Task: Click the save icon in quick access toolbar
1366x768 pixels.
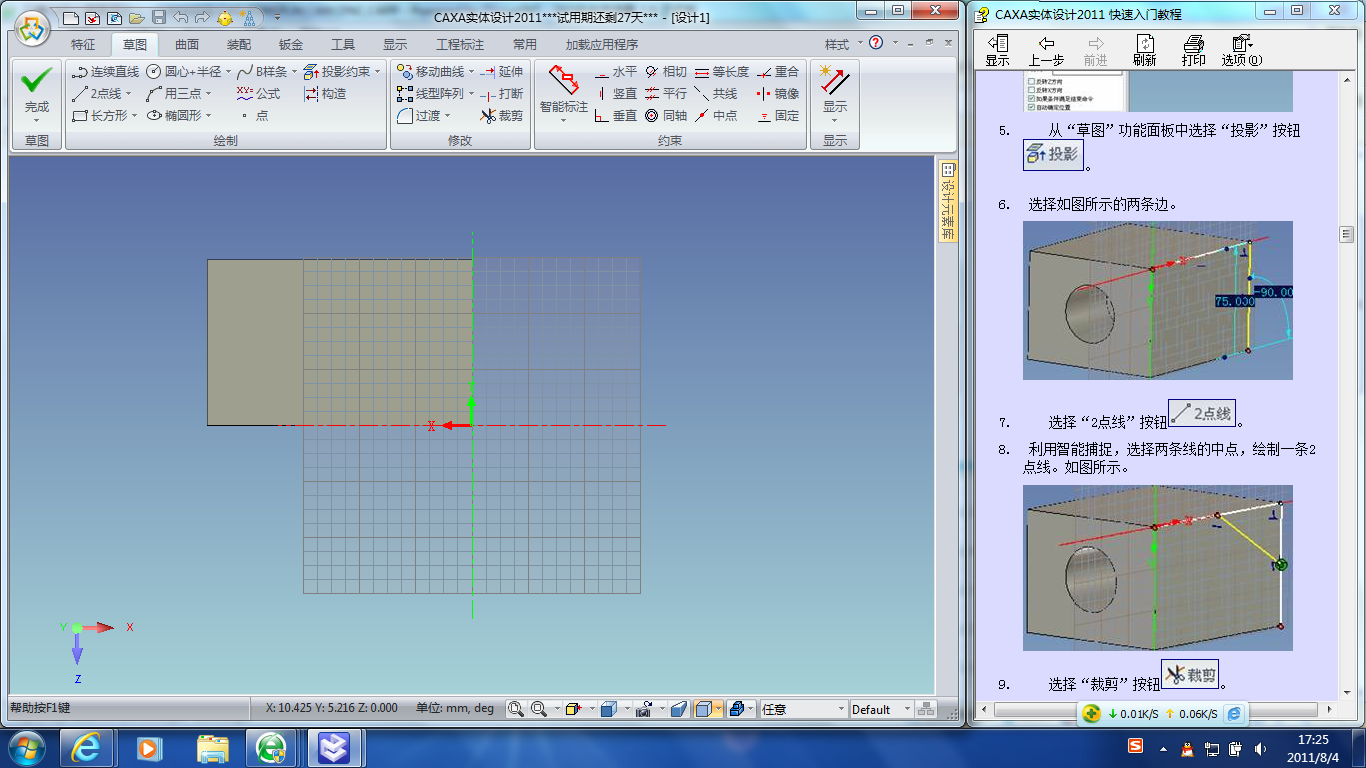Action: click(158, 18)
